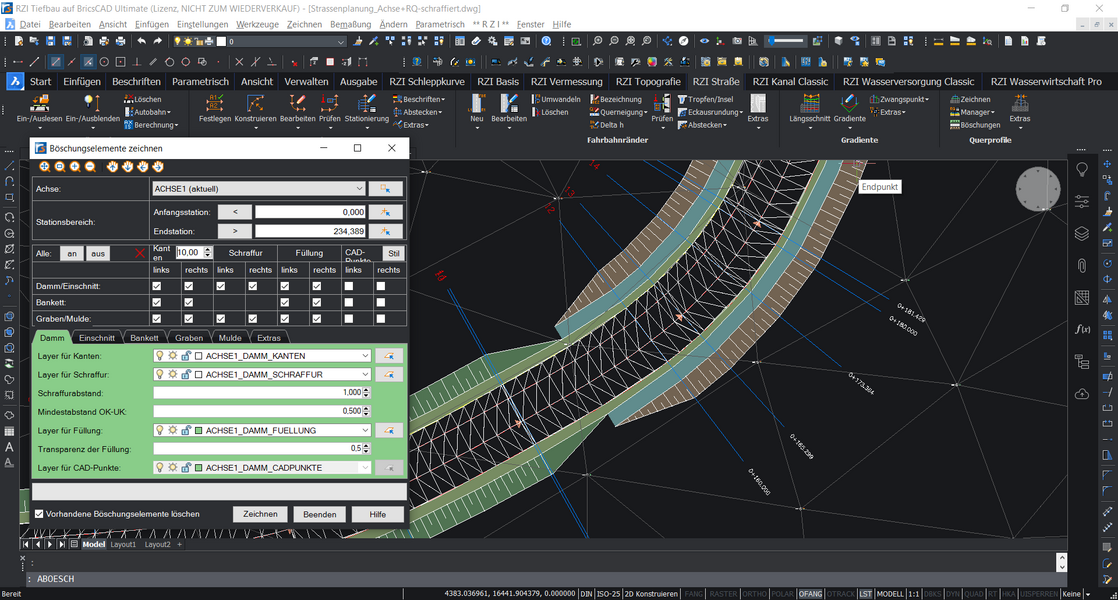Toggle OFANG in the status bar
1118x600 pixels.
(810, 594)
